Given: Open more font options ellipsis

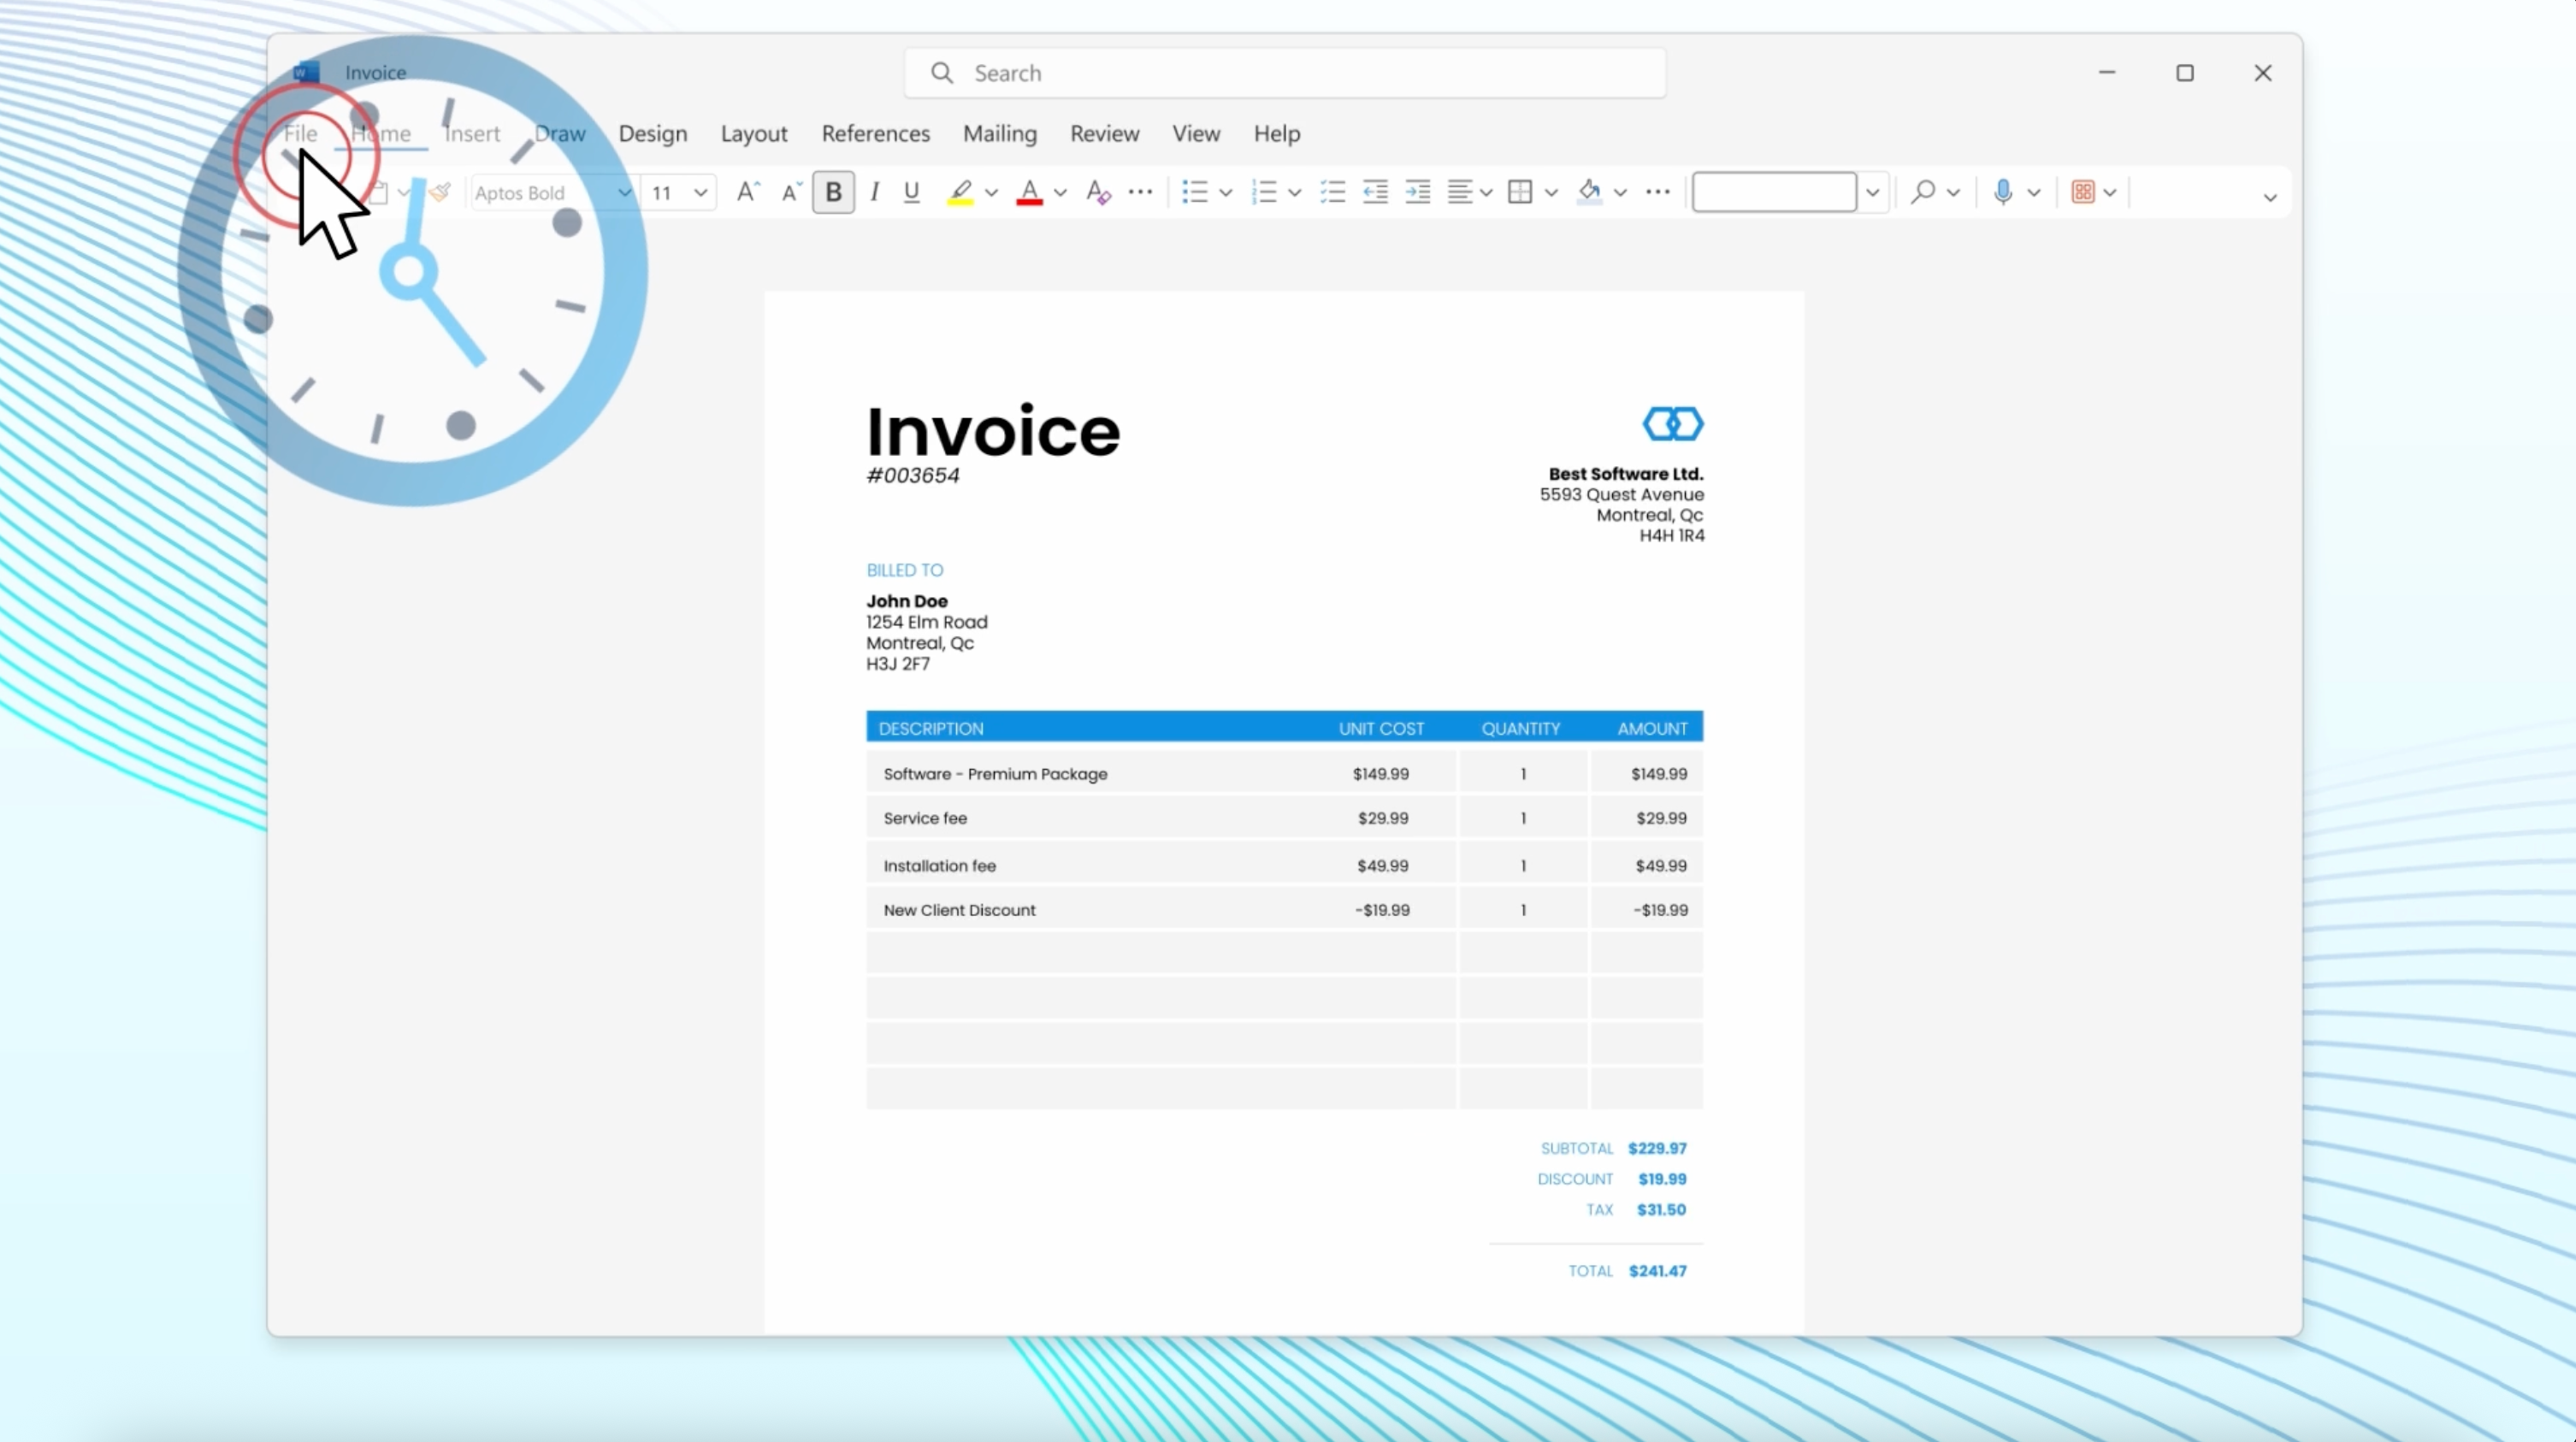Looking at the screenshot, I should point(1140,192).
